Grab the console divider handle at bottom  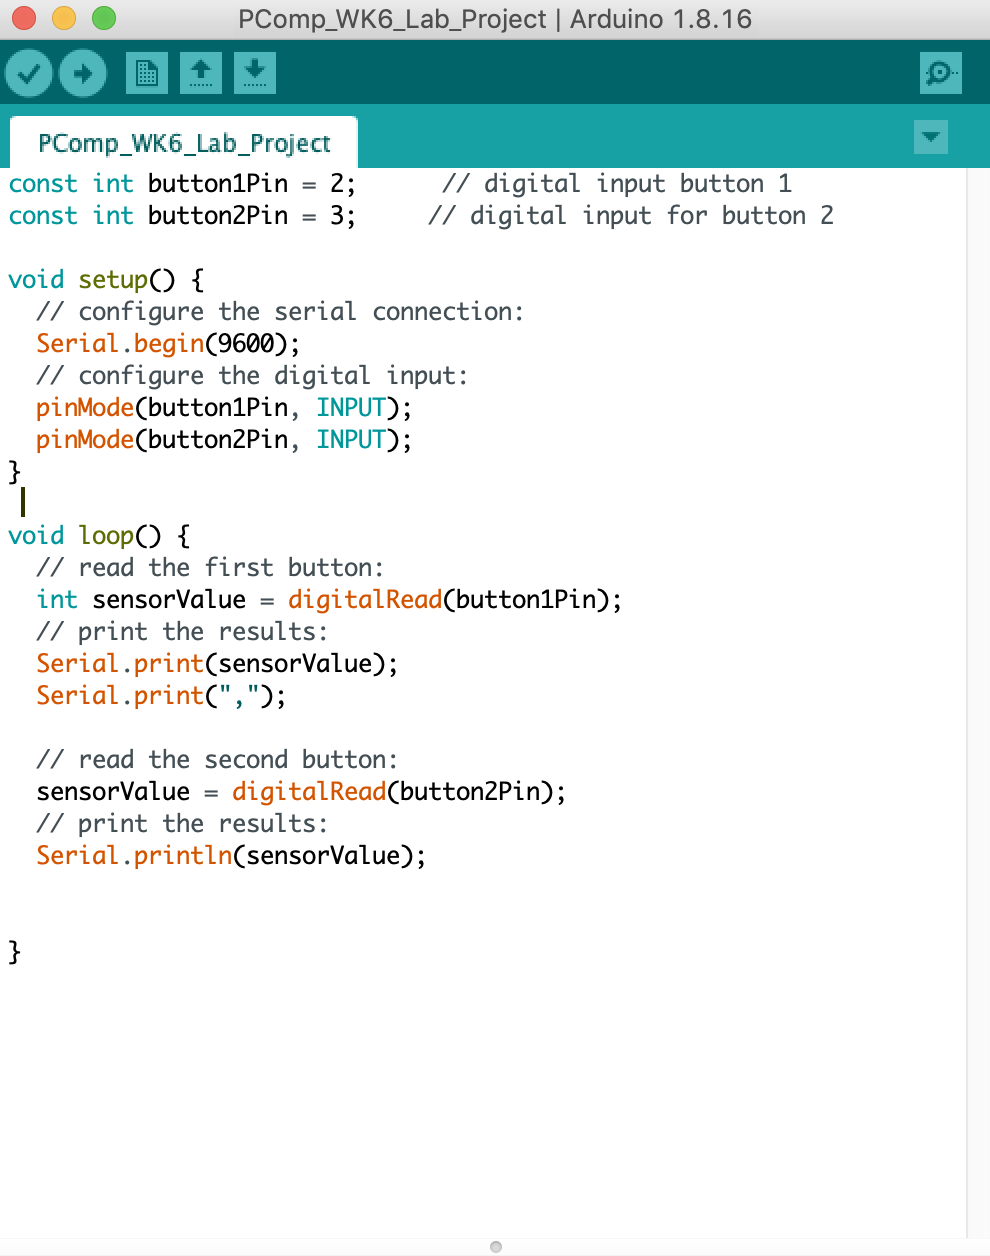496,1246
